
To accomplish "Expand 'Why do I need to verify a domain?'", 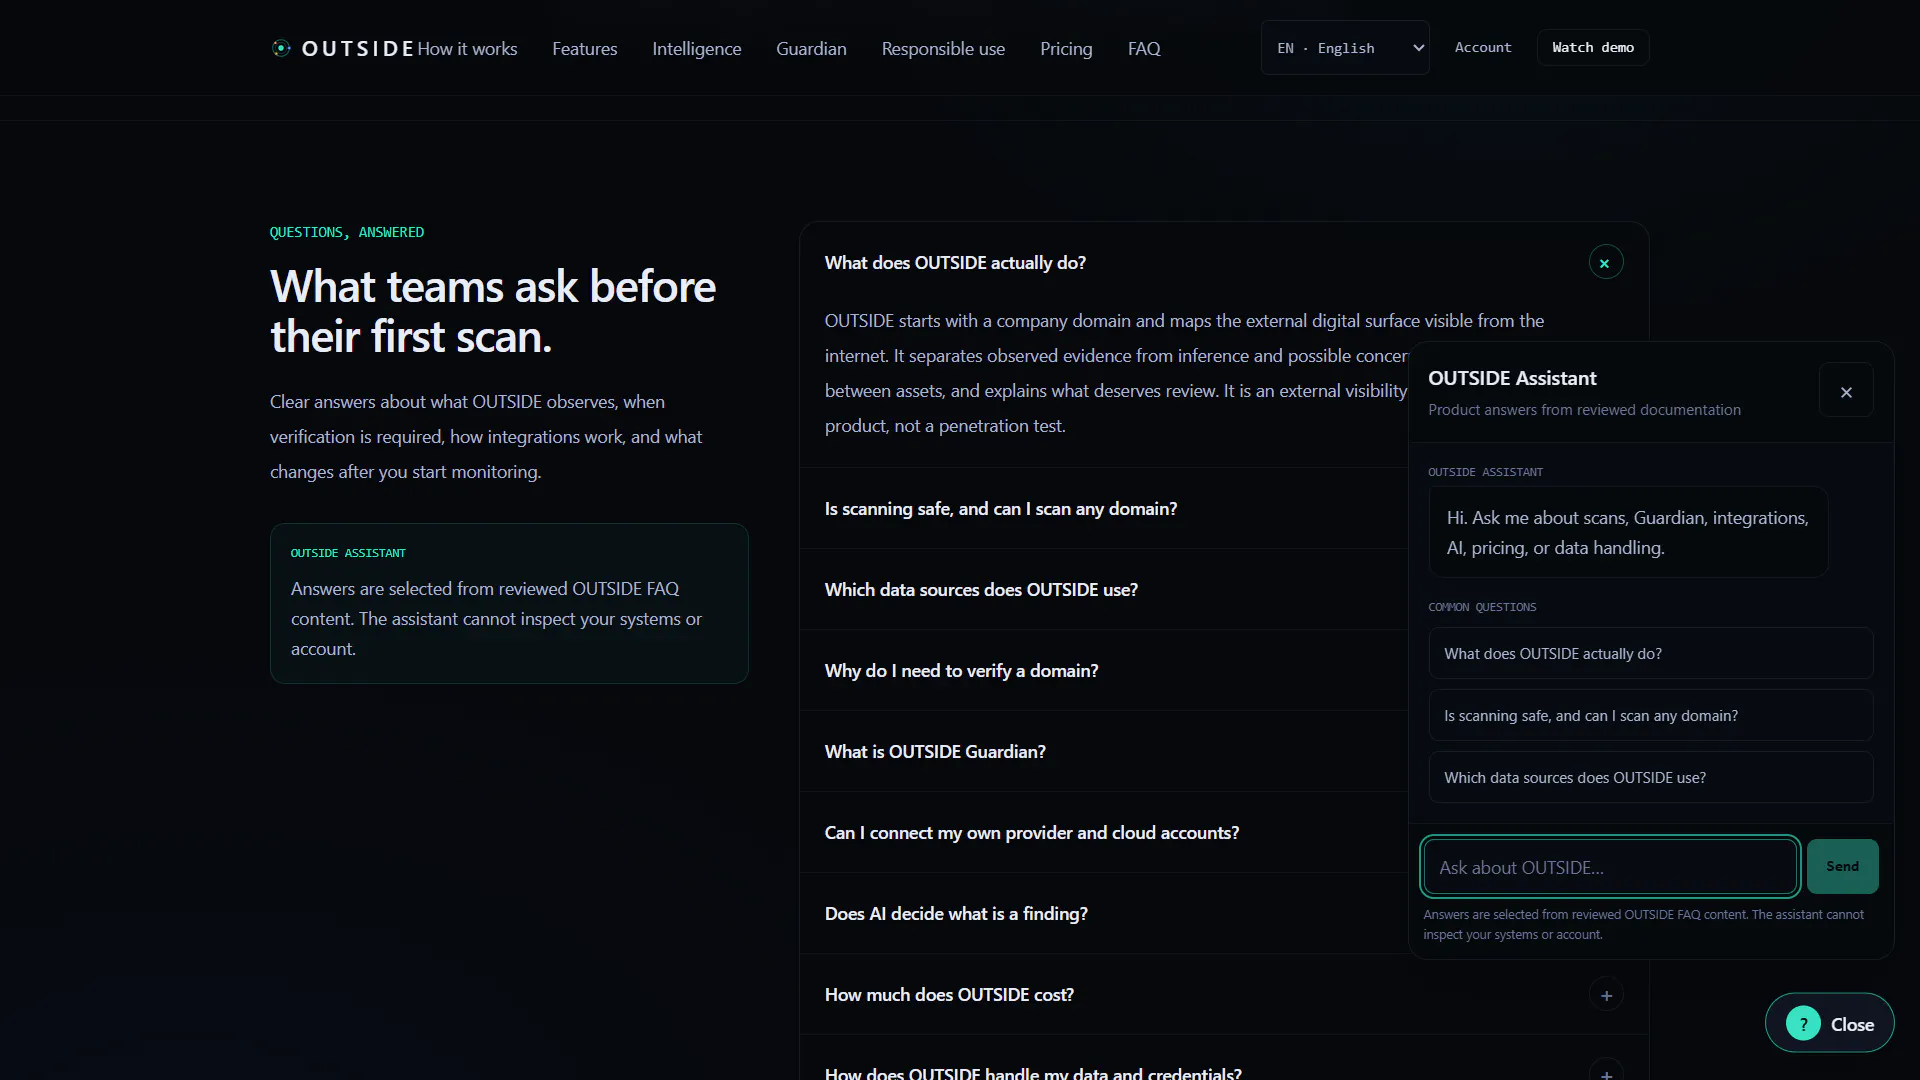I will tap(961, 671).
